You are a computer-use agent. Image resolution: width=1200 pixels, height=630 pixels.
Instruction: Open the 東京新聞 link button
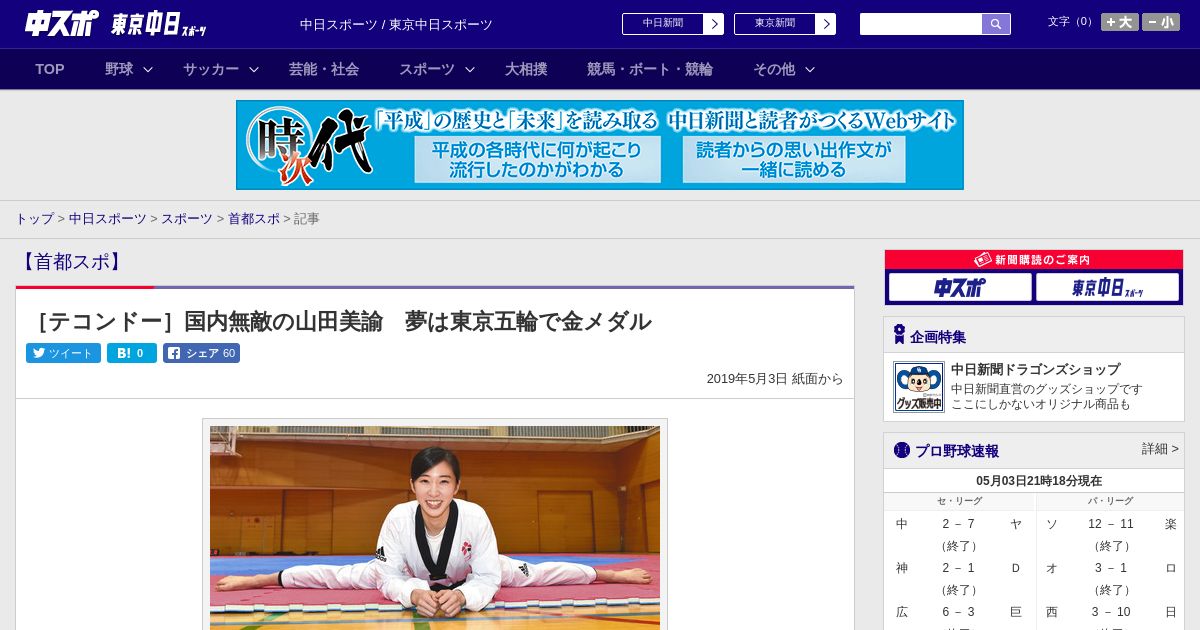coord(774,24)
